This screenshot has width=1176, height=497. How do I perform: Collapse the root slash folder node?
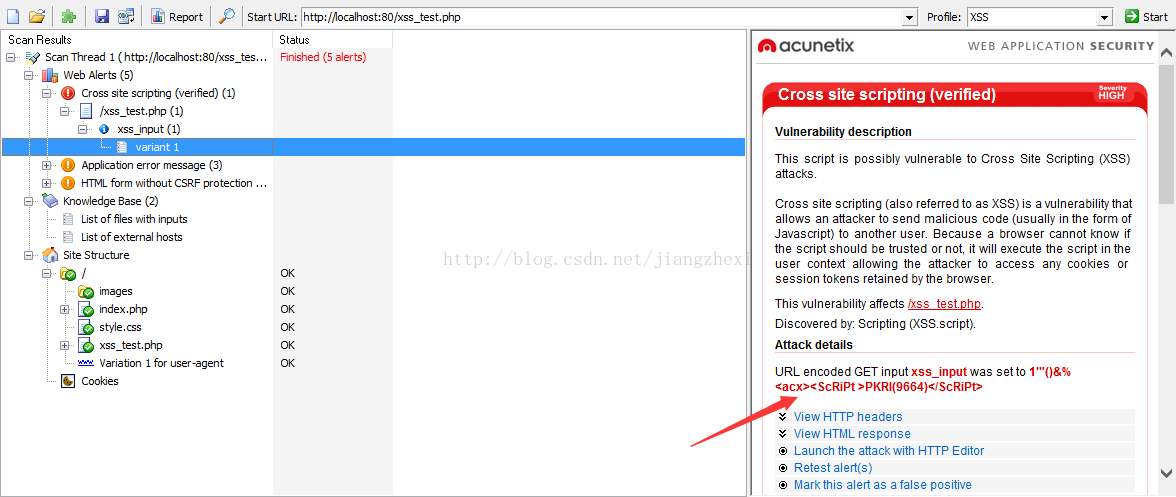click(x=47, y=273)
